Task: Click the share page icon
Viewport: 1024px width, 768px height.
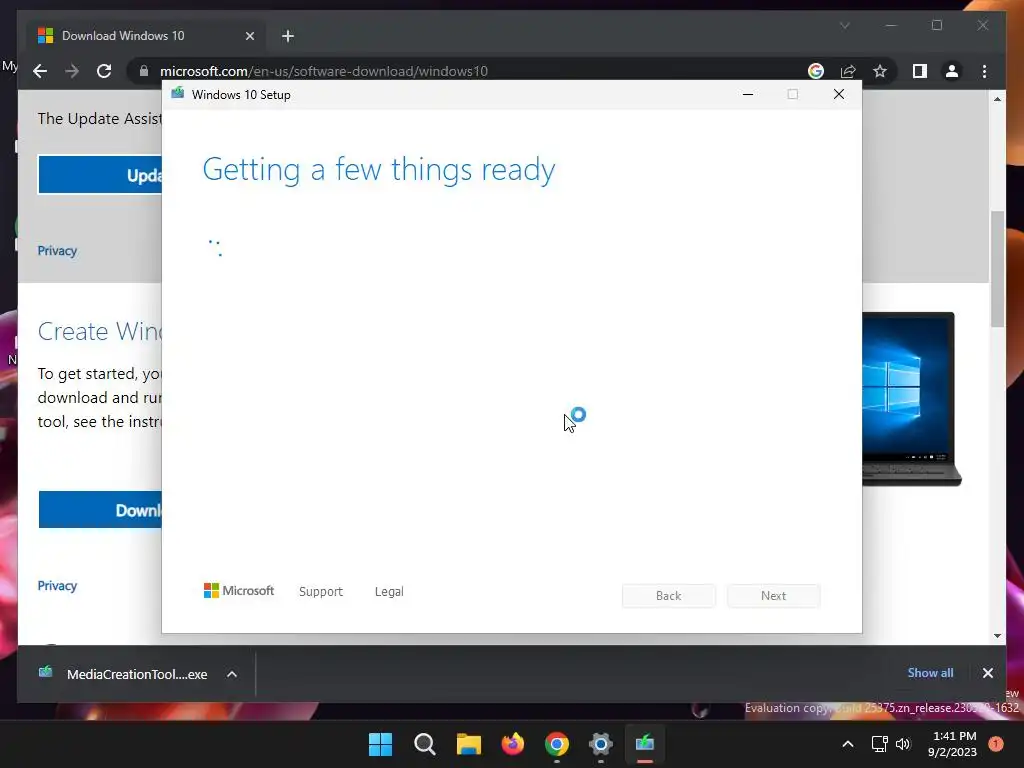Action: pos(848,71)
